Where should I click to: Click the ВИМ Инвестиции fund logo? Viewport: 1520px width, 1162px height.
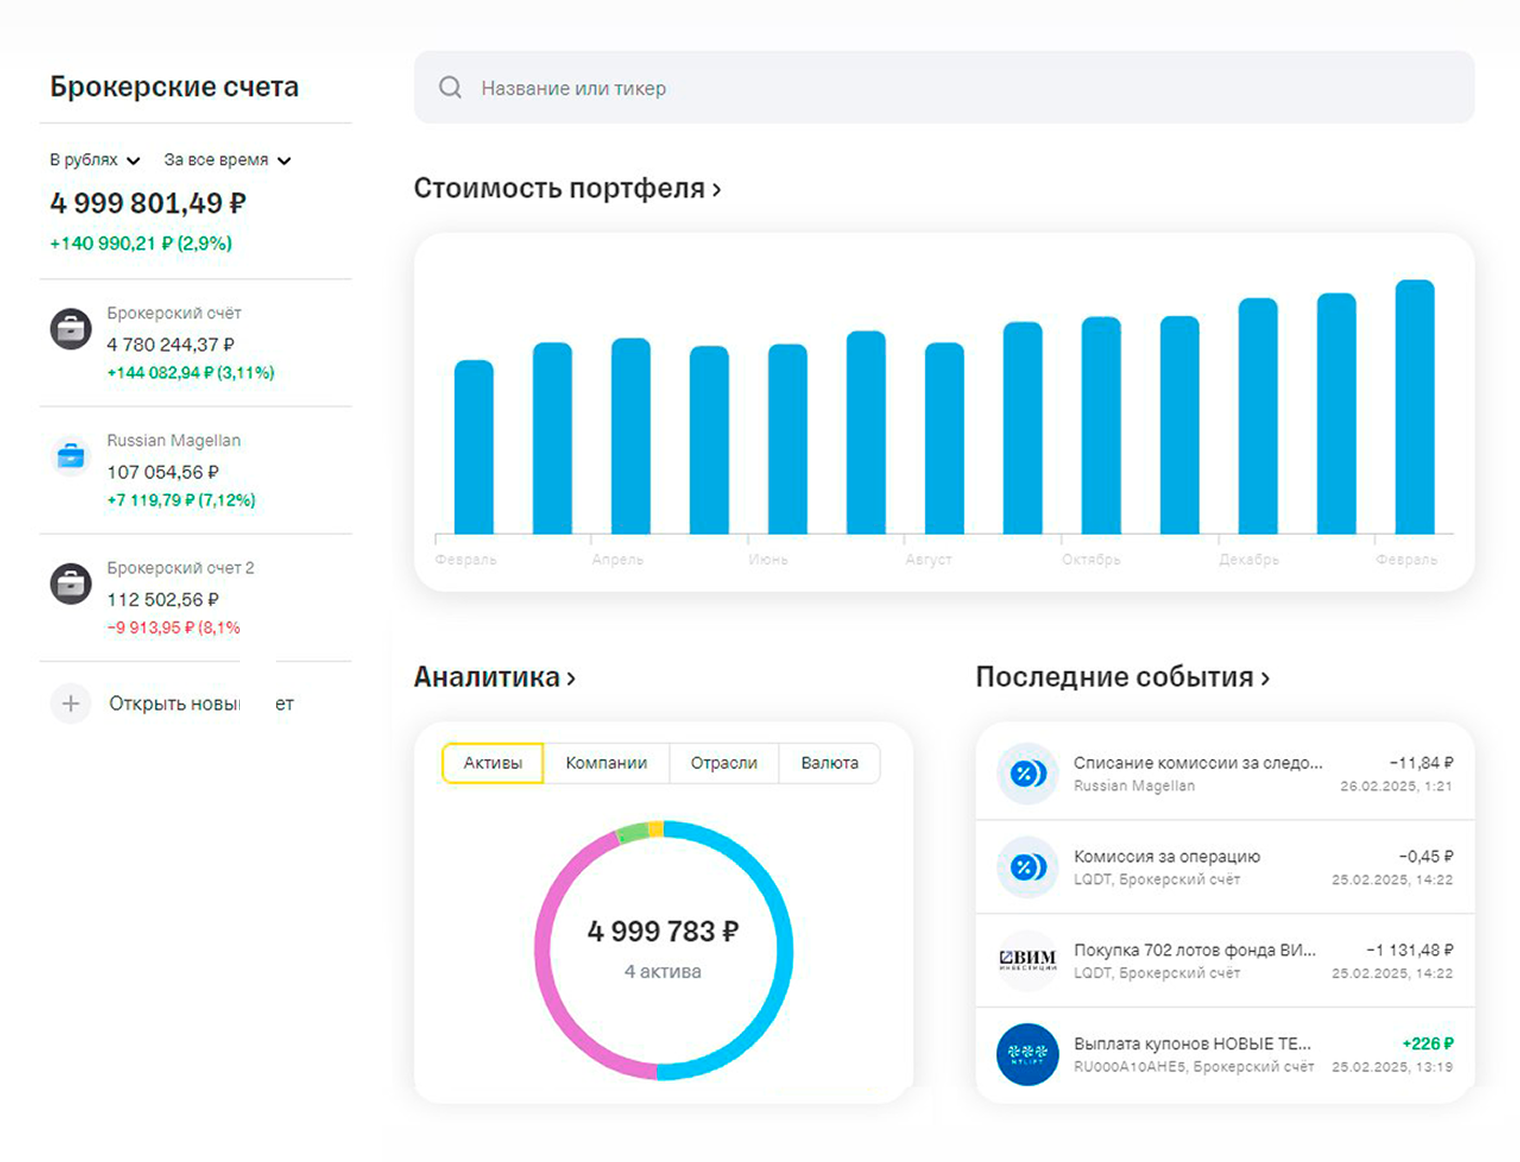pyautogui.click(x=1027, y=960)
